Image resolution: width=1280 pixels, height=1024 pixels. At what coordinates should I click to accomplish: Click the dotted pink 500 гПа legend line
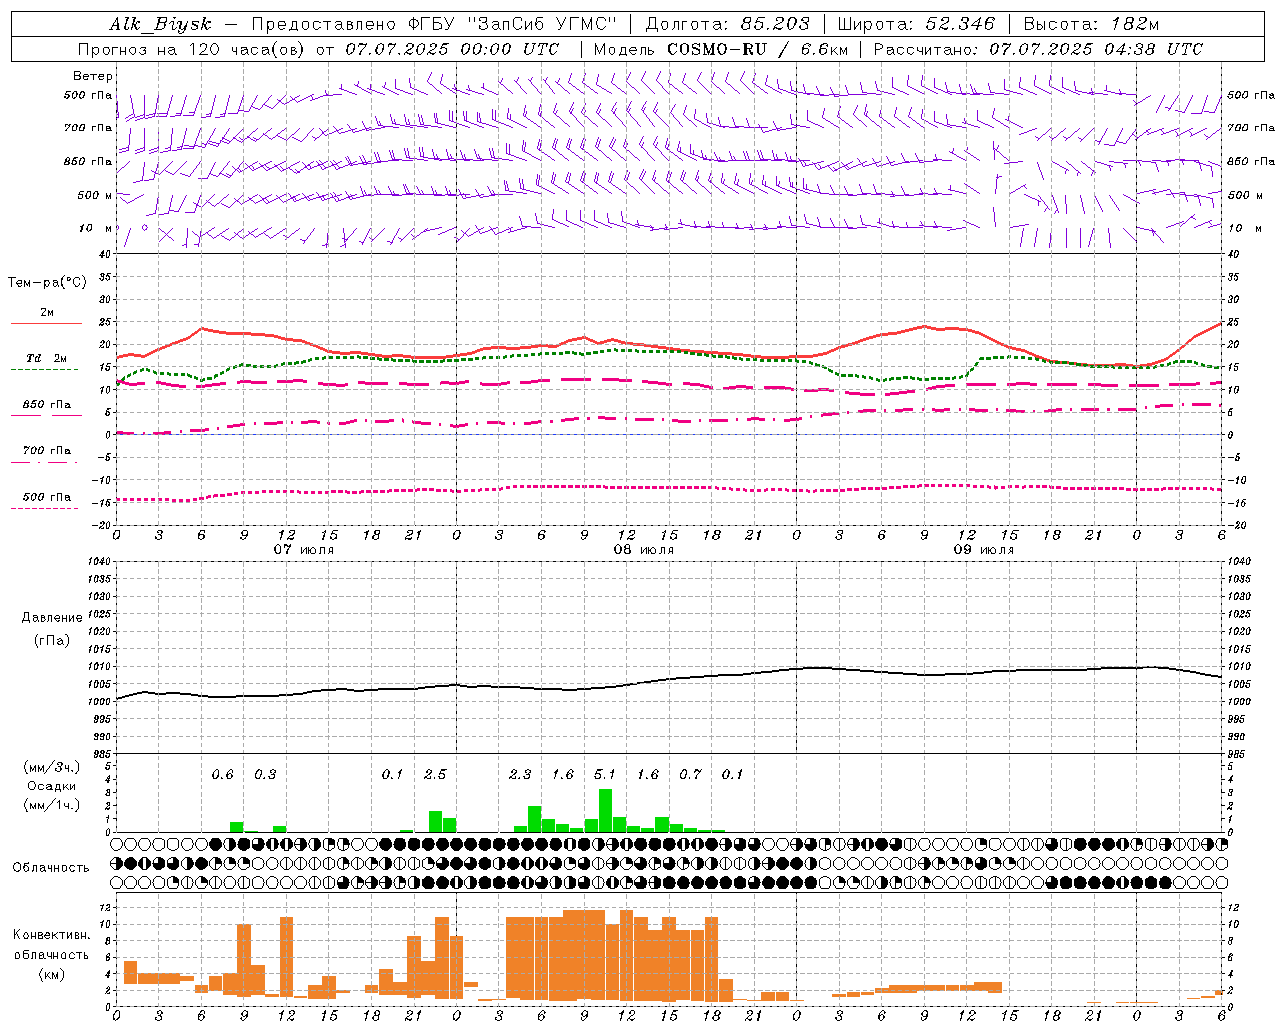click(44, 508)
